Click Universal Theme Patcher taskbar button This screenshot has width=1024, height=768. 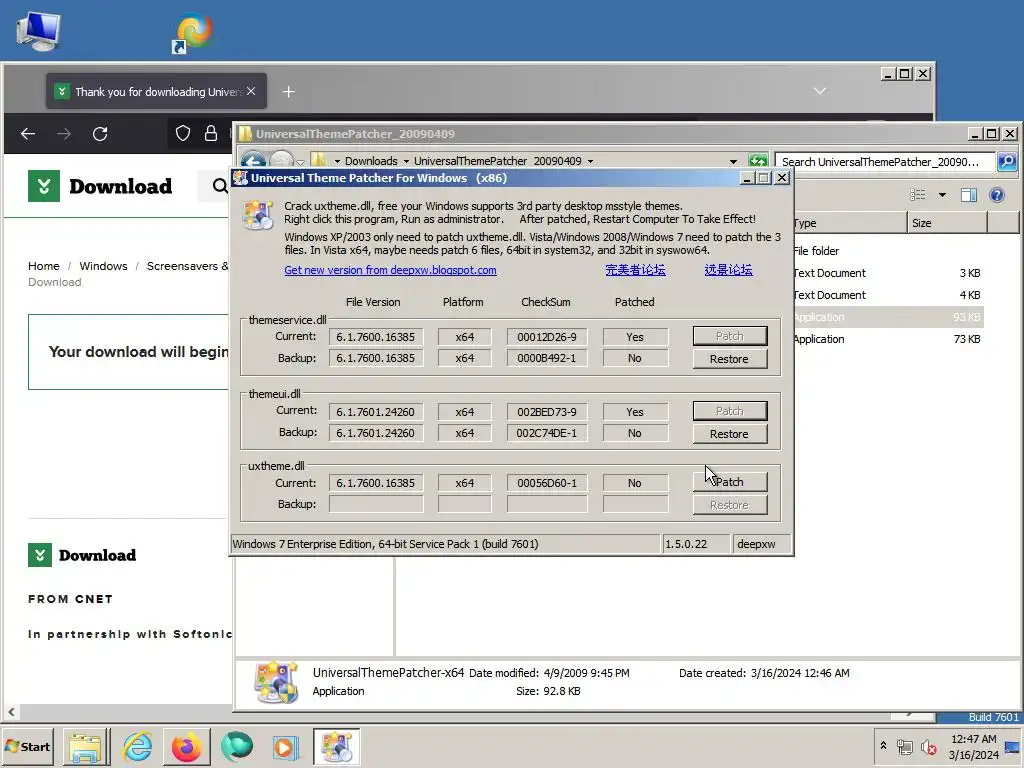pos(336,746)
